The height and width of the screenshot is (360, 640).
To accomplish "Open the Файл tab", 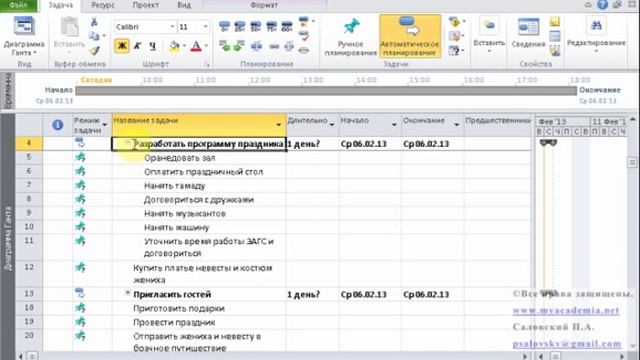I will coord(18,5).
